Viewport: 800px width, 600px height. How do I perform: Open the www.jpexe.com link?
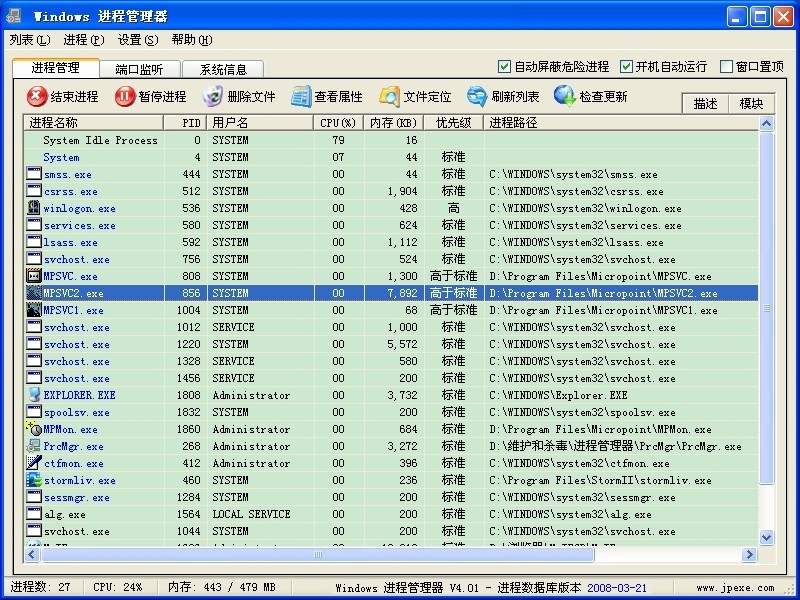point(735,588)
